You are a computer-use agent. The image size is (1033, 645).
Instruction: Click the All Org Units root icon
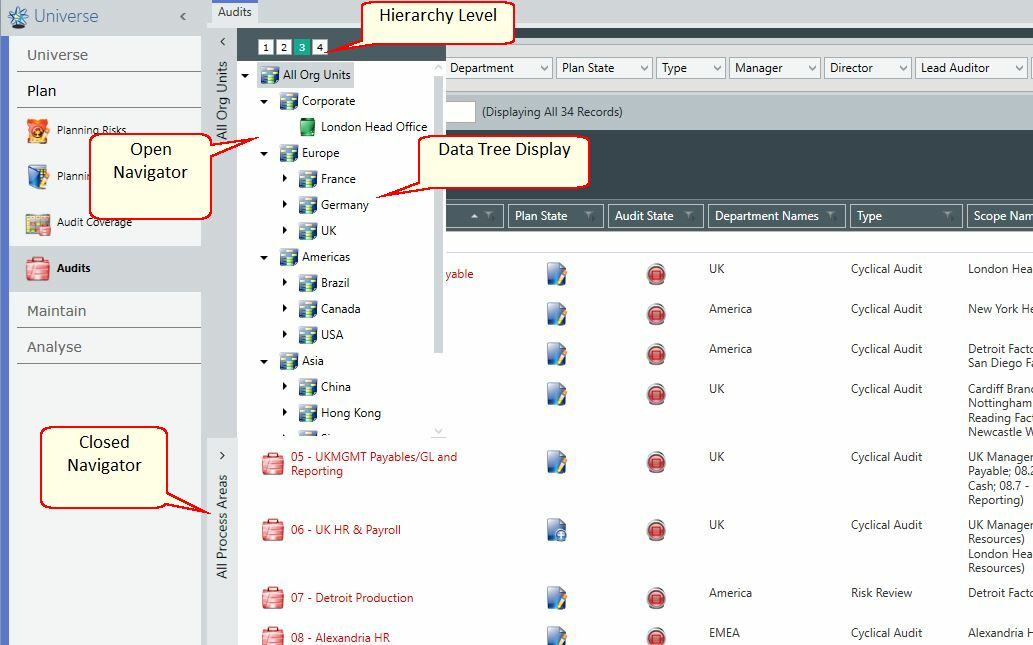[269, 75]
